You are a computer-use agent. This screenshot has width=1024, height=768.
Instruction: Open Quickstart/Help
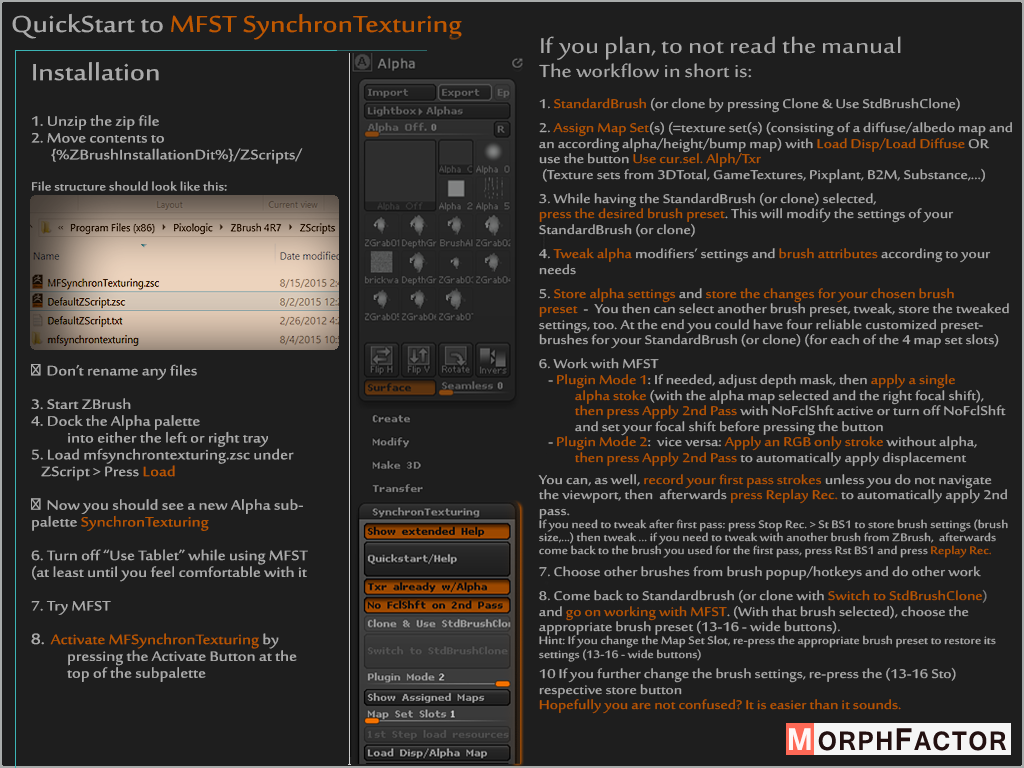click(438, 559)
